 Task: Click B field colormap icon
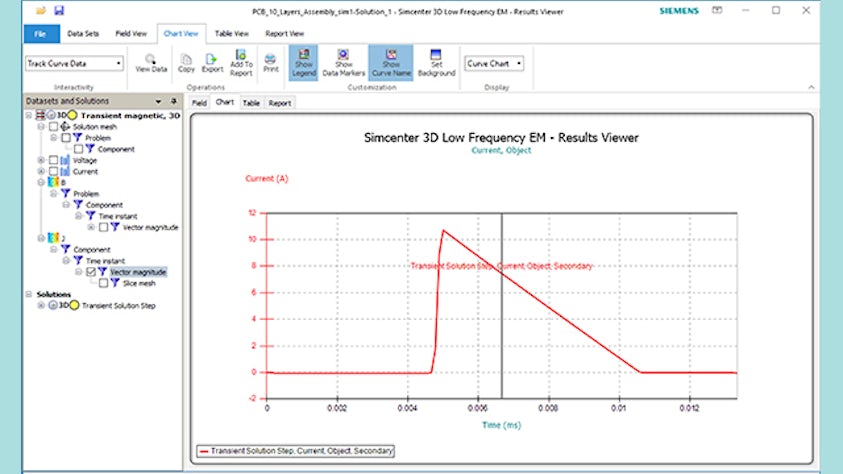53,182
